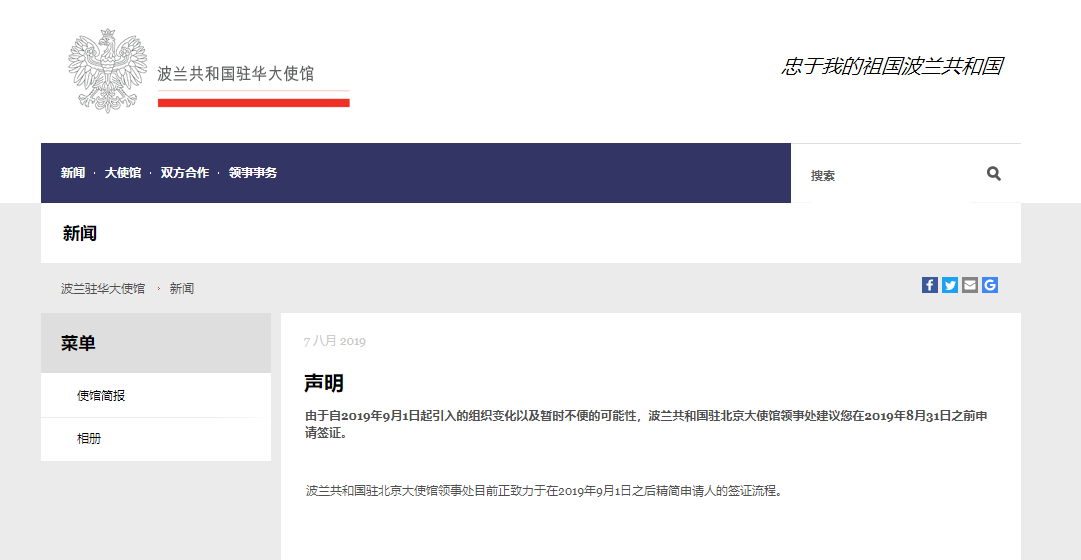This screenshot has height=560, width=1081.
Task: Open the 大使馆 navigation menu item
Action: coord(123,173)
